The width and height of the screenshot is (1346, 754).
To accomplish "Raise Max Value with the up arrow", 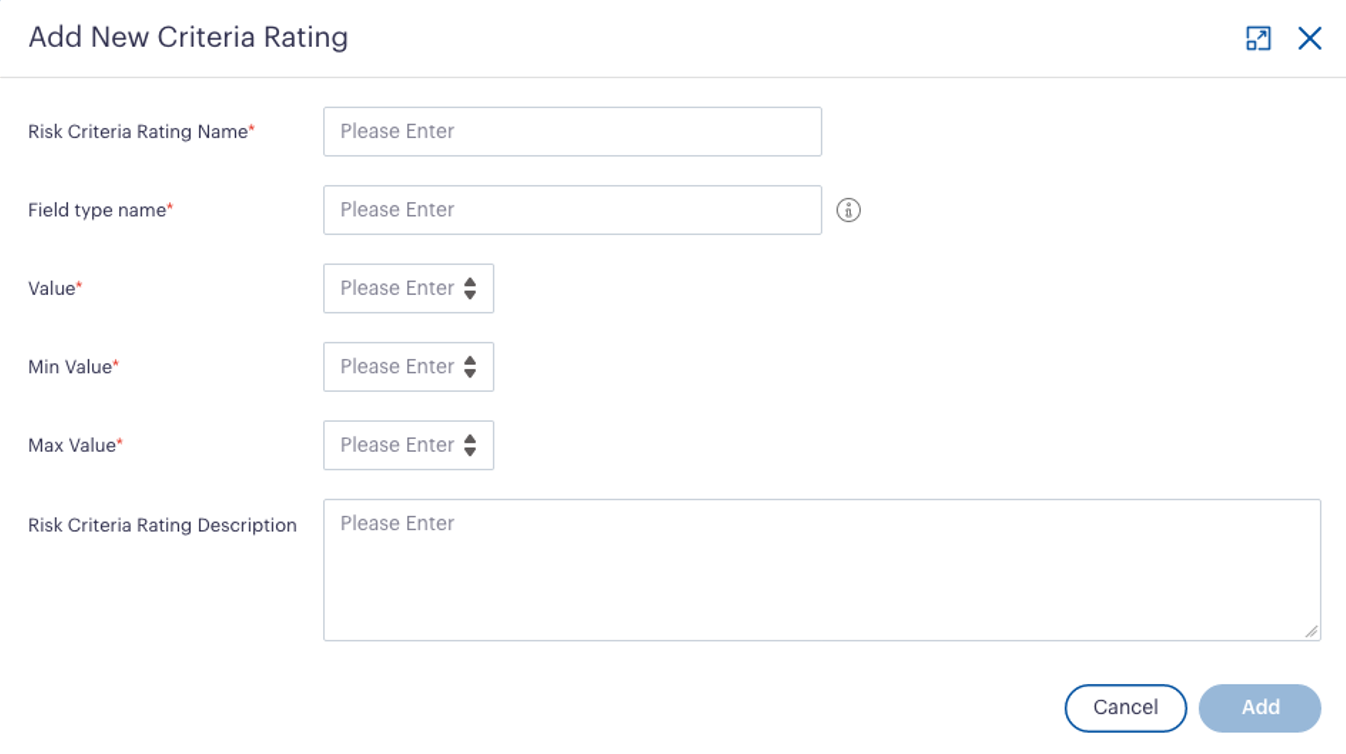I will point(470,439).
